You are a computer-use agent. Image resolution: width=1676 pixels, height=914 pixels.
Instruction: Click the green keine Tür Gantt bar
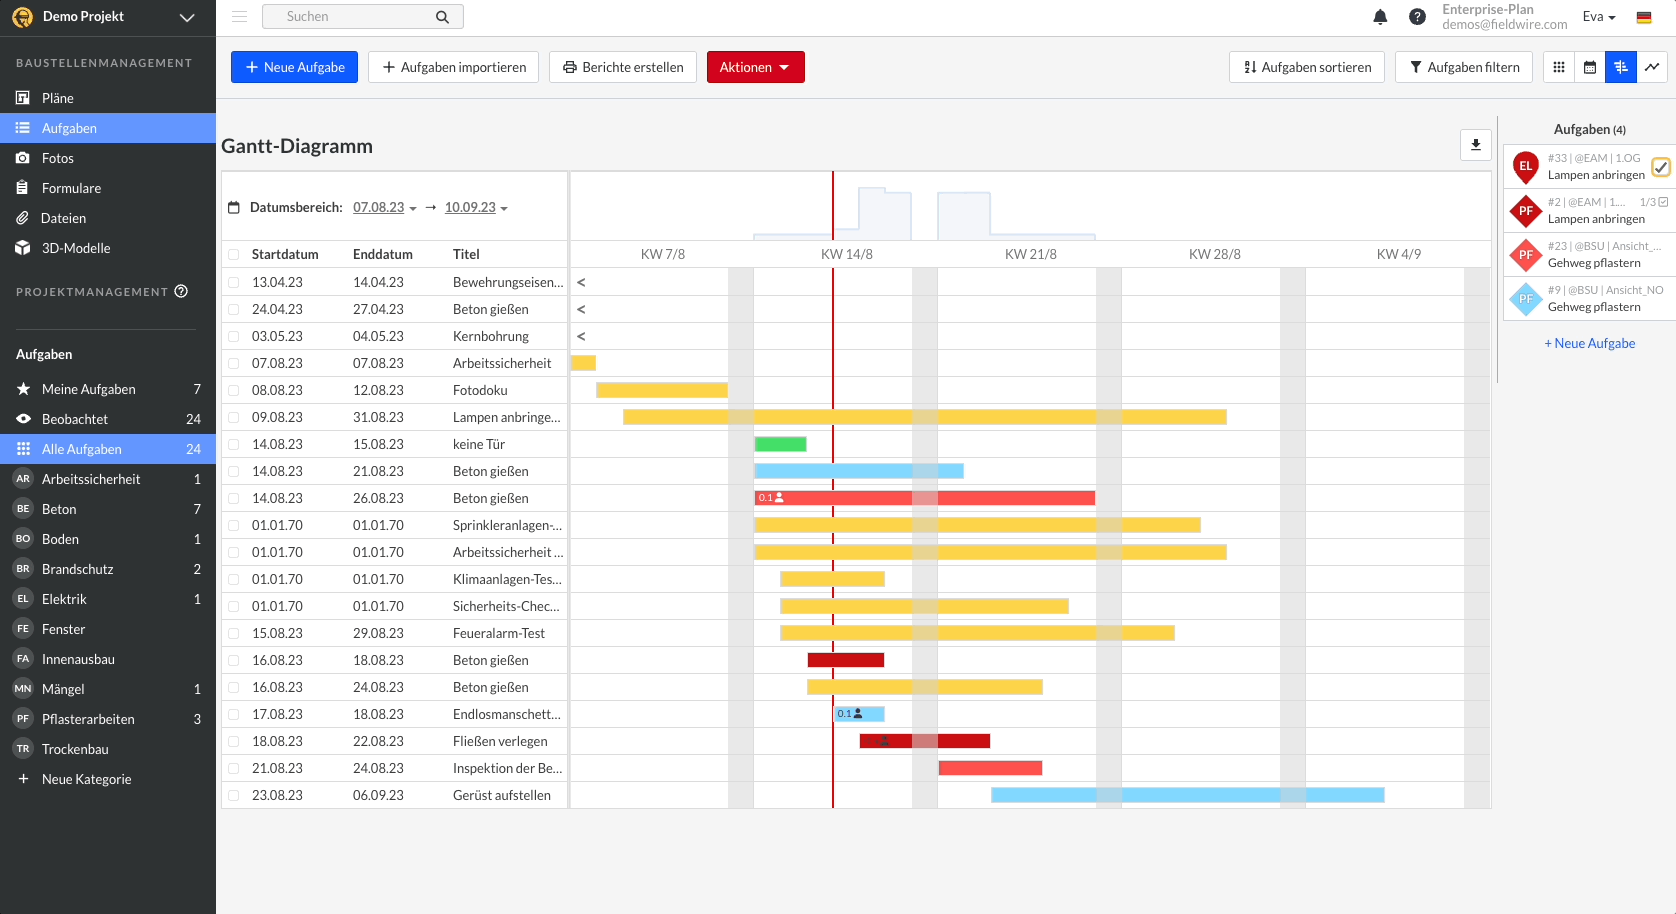780,444
